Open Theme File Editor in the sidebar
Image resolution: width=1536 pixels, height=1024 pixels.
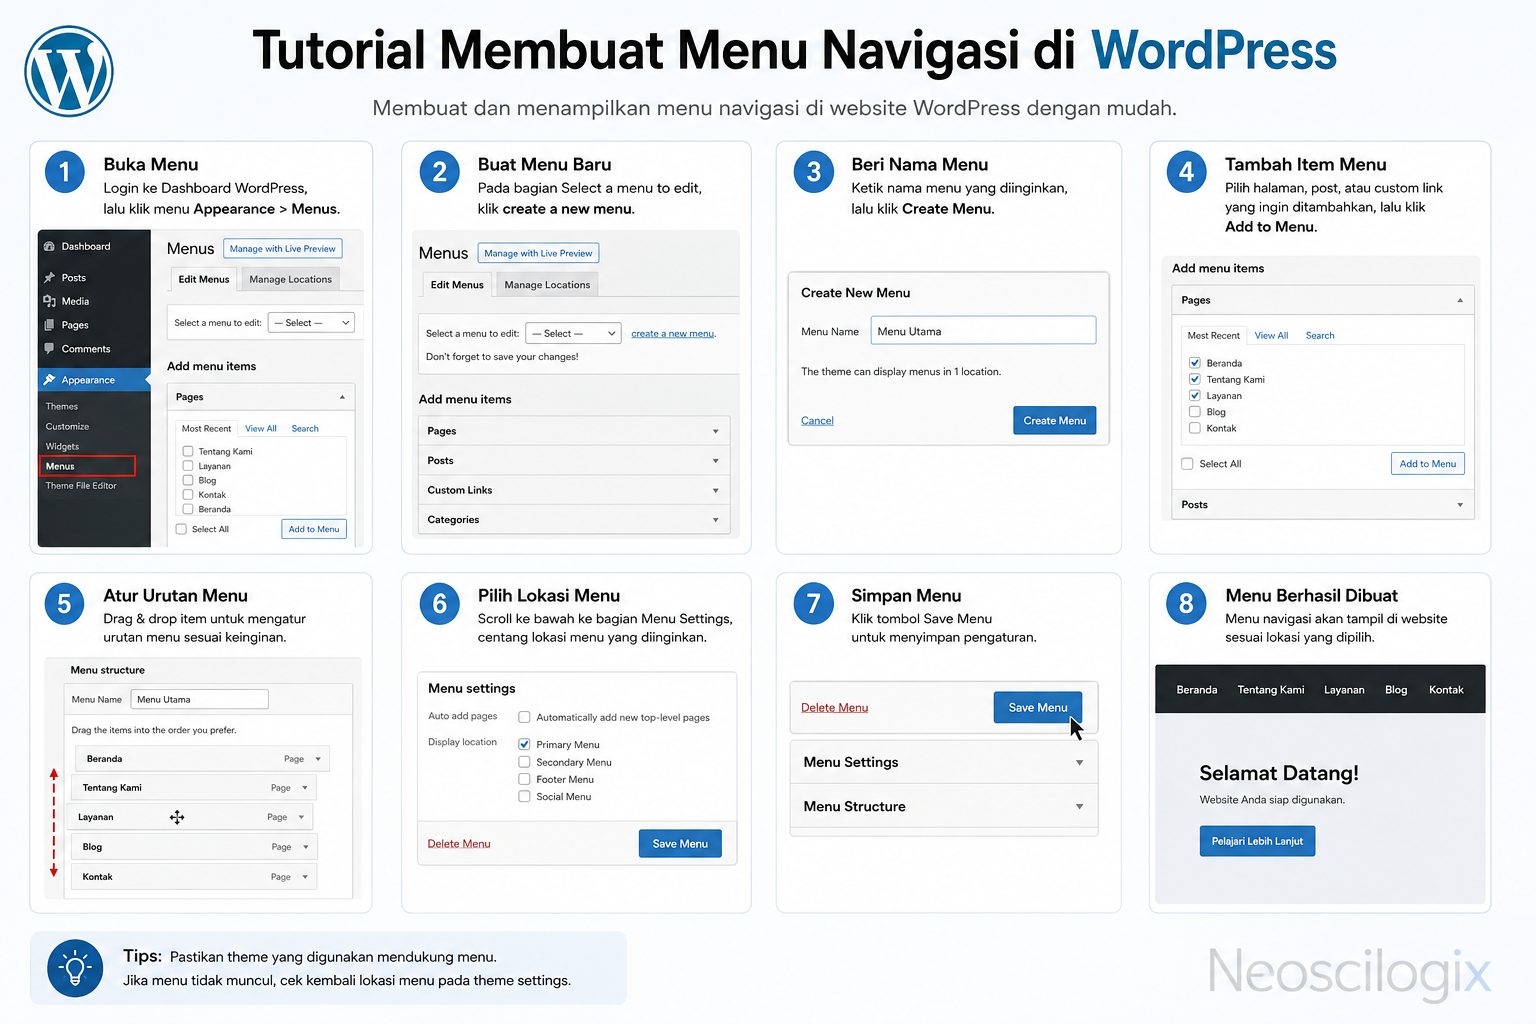pos(81,486)
